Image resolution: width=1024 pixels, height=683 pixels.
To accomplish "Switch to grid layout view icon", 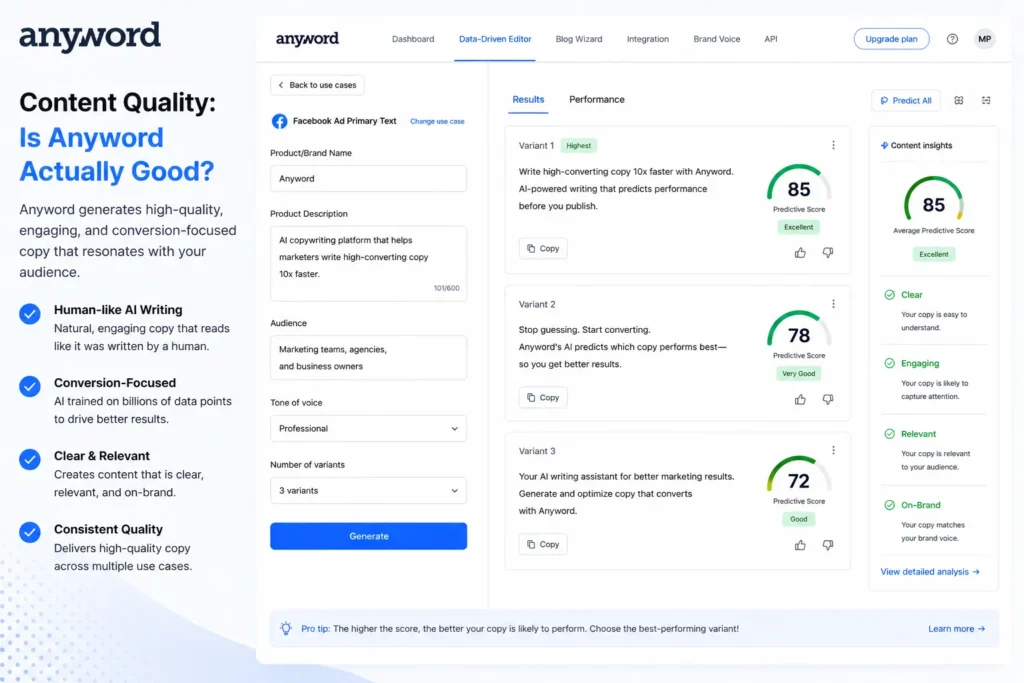I will 959,101.
